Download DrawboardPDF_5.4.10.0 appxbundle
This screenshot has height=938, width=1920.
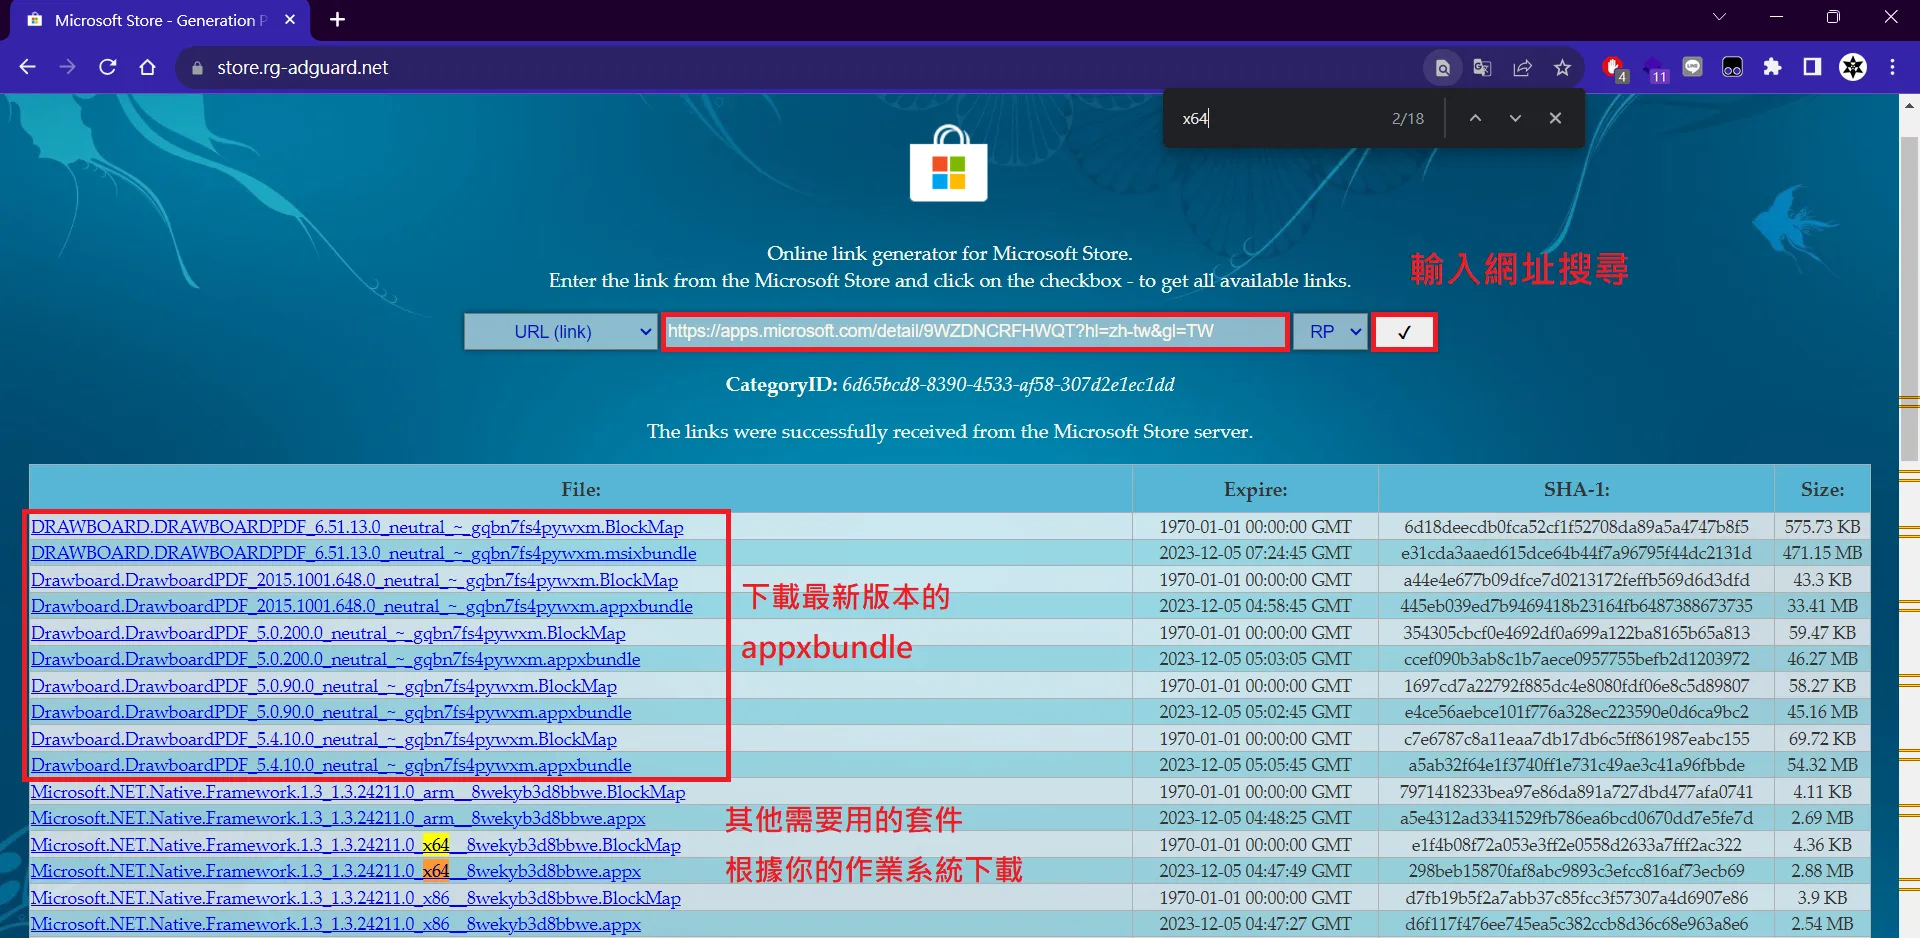coord(331,765)
